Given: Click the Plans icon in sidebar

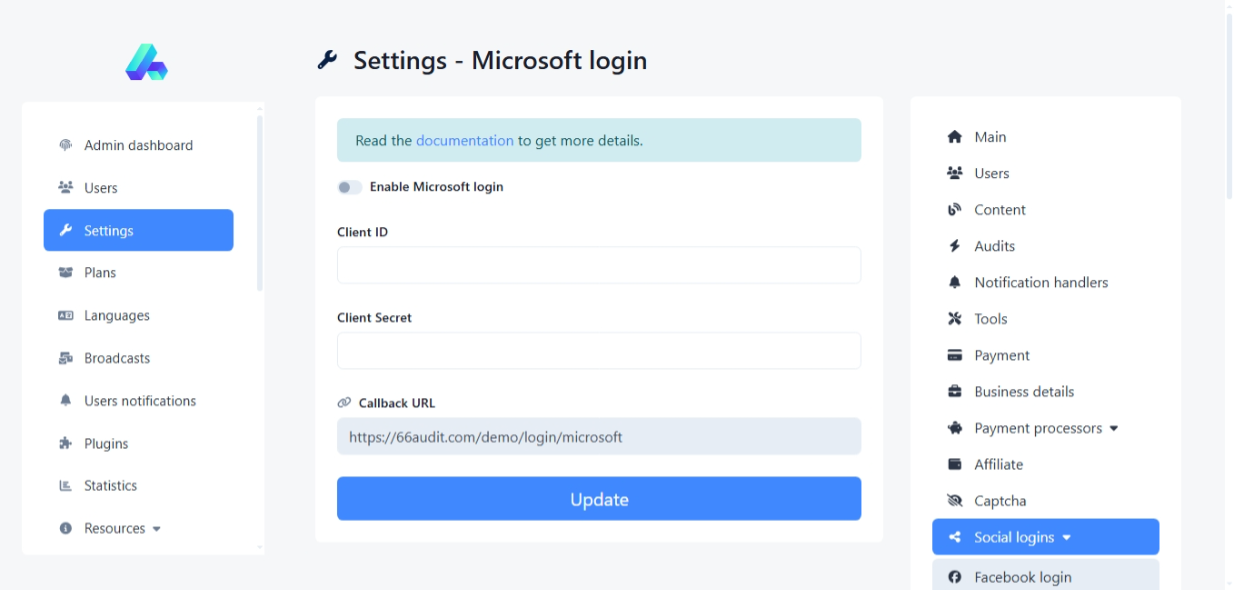Looking at the screenshot, I should 66,273.
